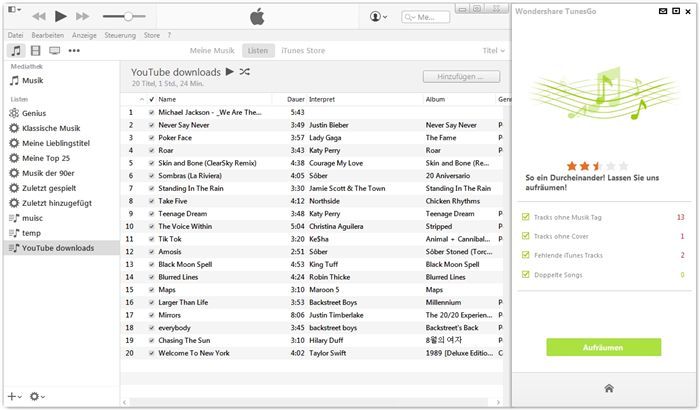Click the TunesGo star rating
This screenshot has height=410, width=700.
[x=597, y=166]
